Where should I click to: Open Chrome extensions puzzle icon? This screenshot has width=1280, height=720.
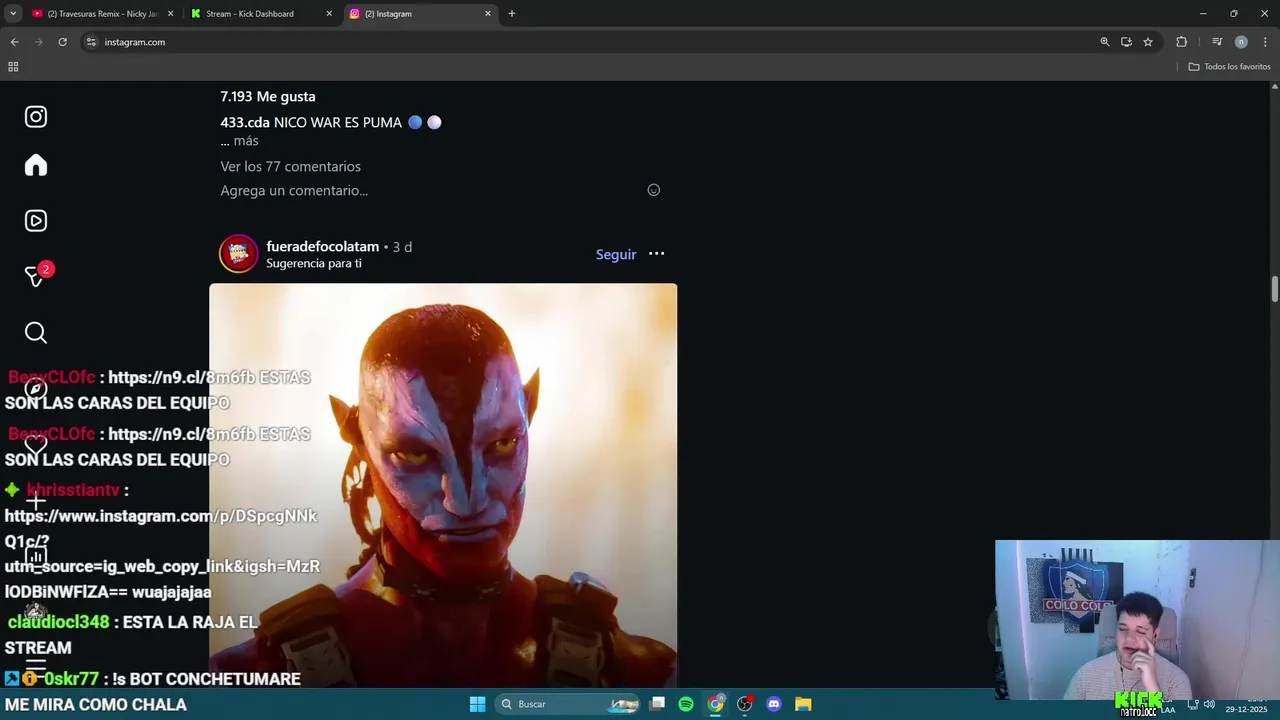click(1181, 42)
